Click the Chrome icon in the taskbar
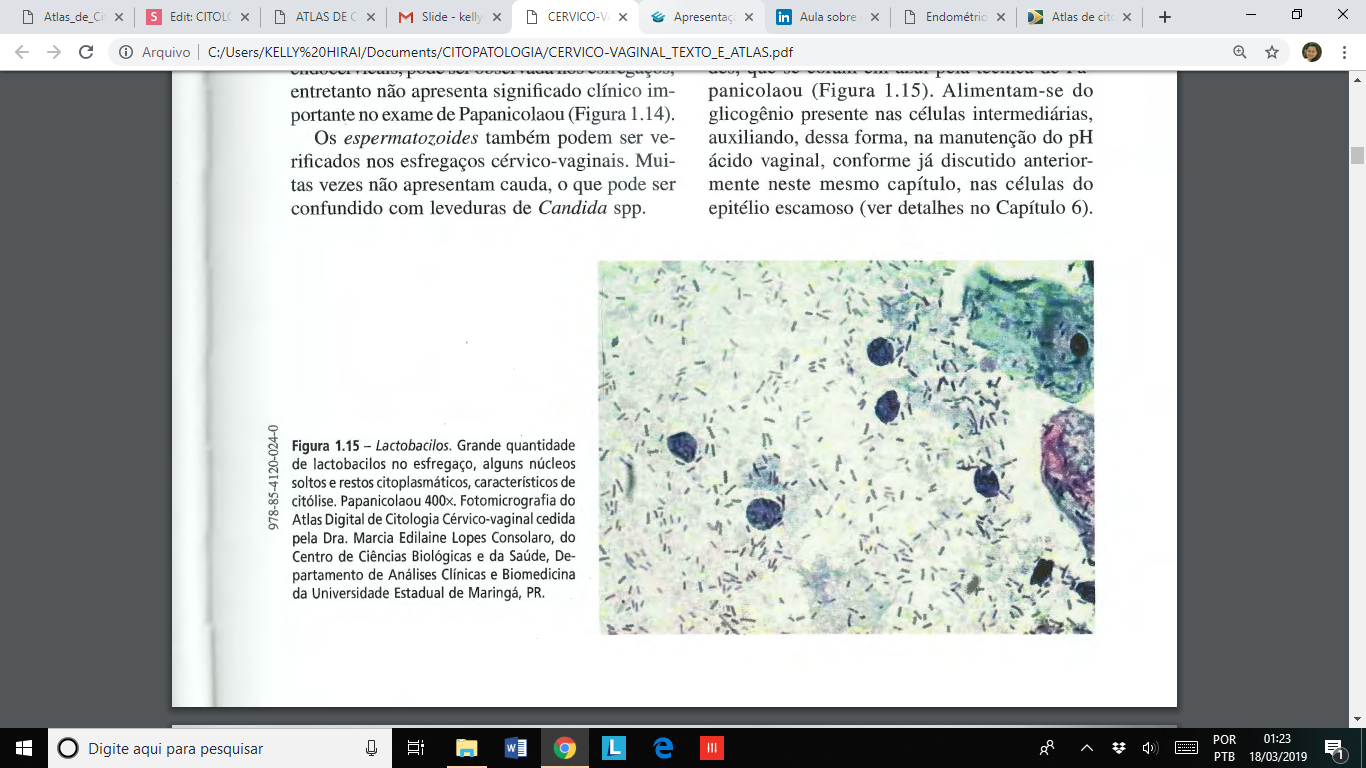 565,748
